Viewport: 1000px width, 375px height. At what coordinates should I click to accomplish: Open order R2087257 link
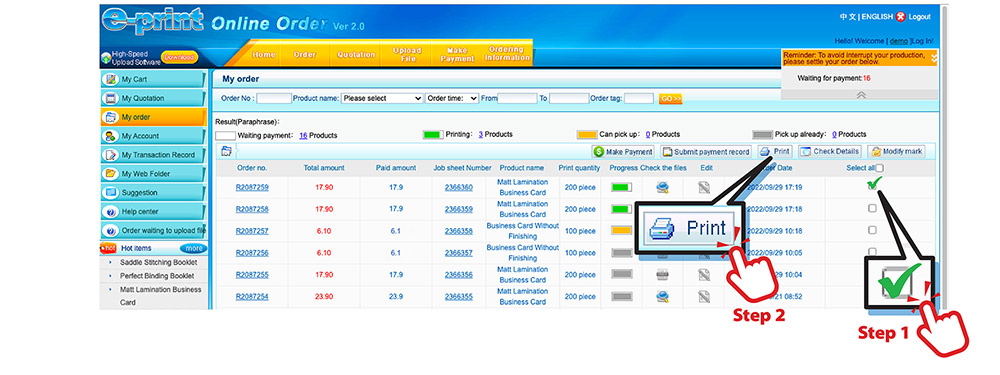pos(252,231)
